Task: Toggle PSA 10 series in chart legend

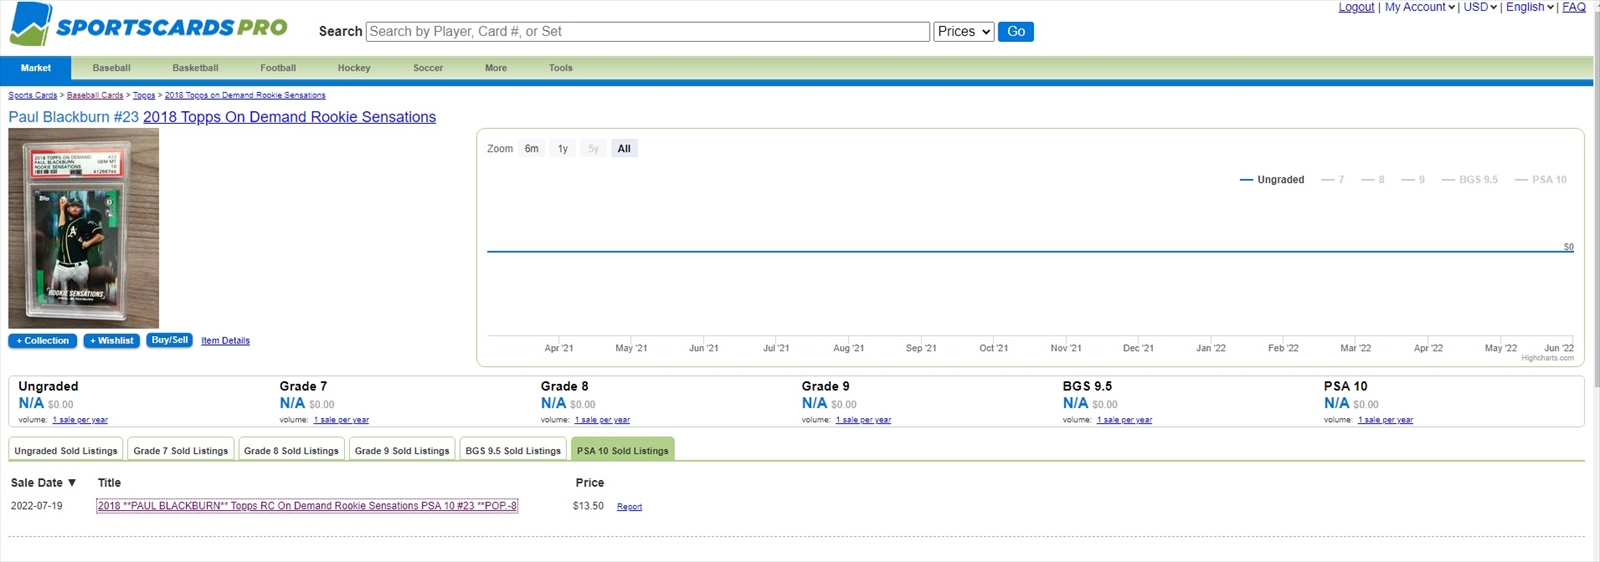Action: (x=1541, y=180)
